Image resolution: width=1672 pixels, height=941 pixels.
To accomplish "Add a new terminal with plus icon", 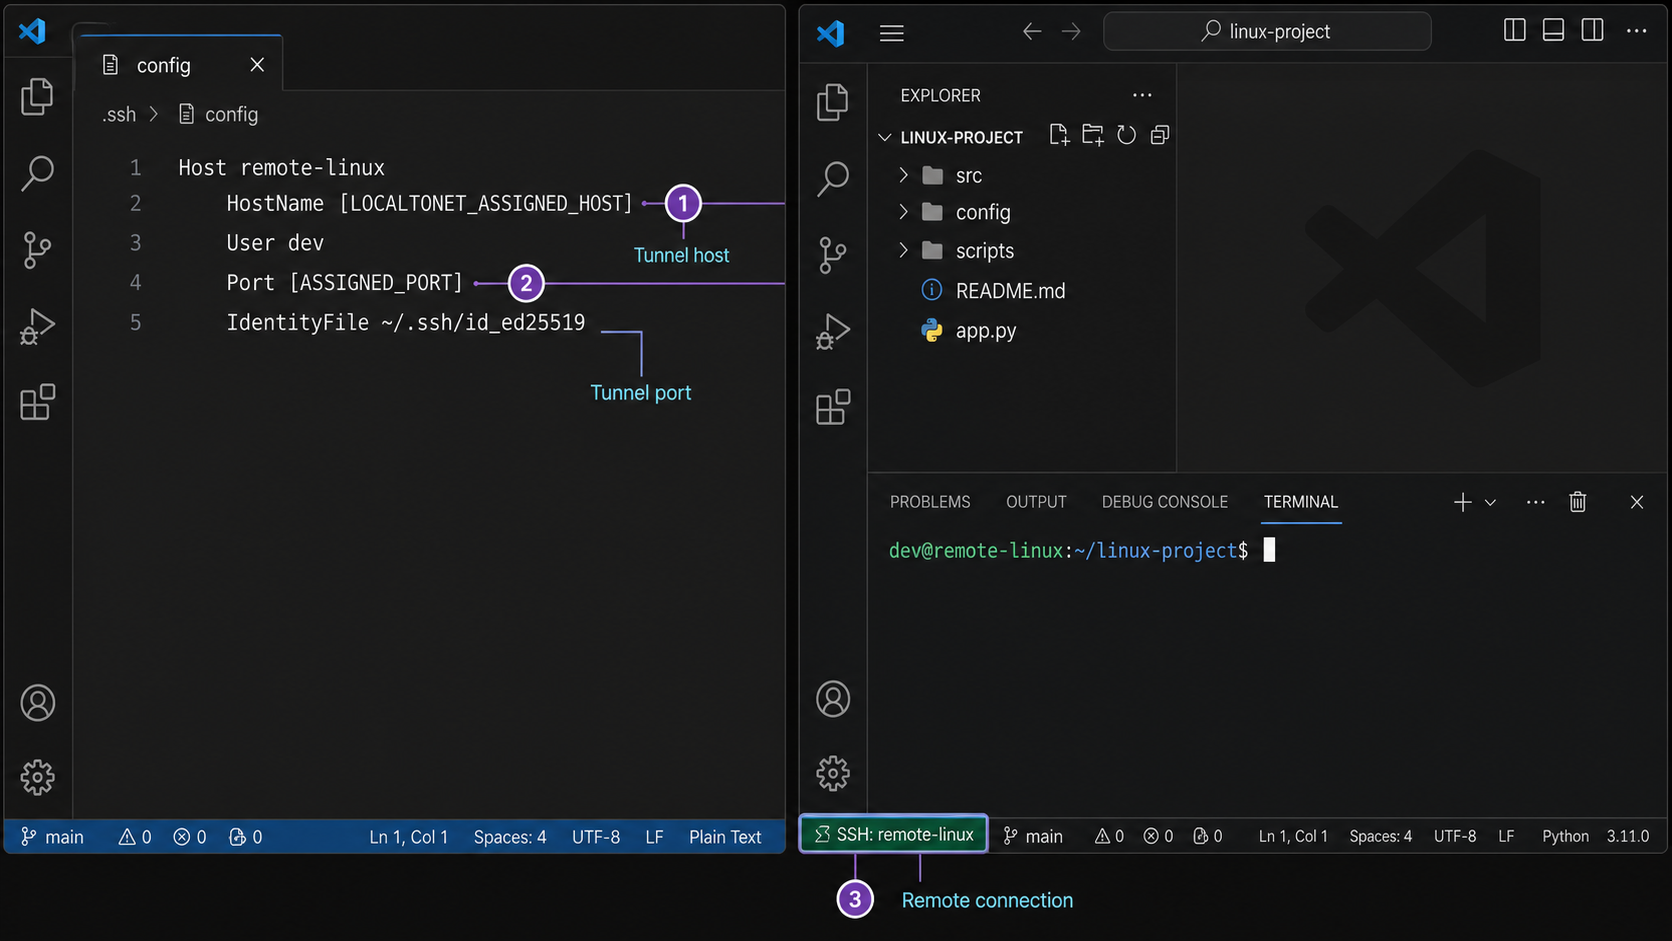I will click(x=1462, y=502).
